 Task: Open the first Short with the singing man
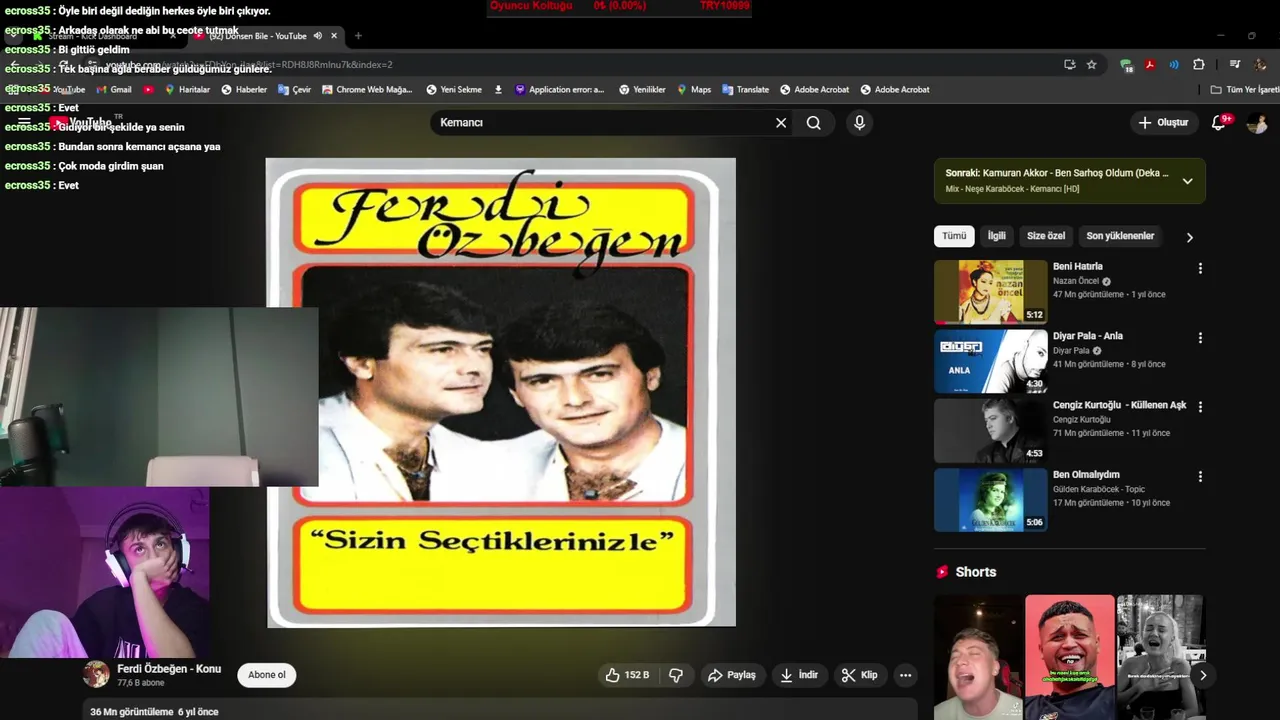point(978,657)
